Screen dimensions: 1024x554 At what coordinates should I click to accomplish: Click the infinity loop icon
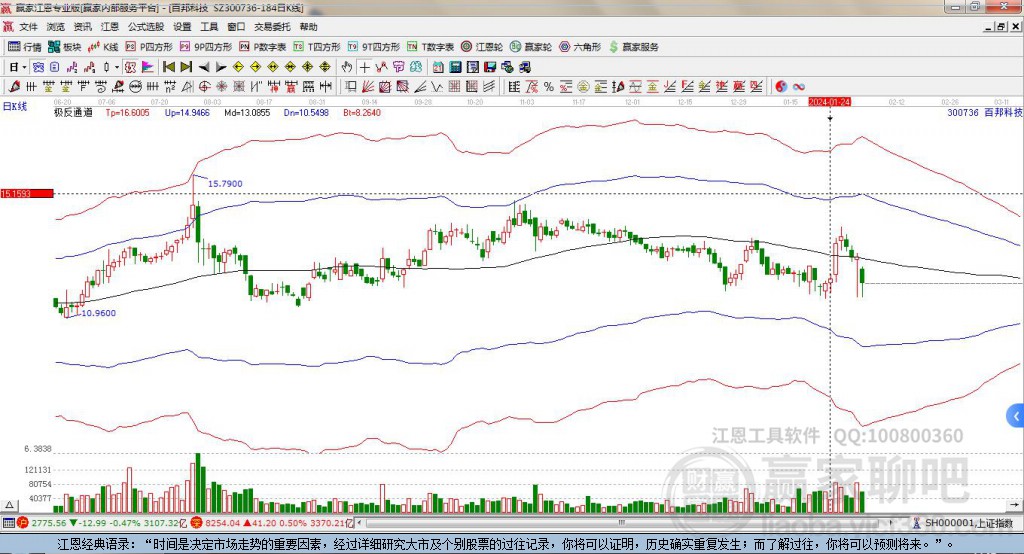point(799,86)
